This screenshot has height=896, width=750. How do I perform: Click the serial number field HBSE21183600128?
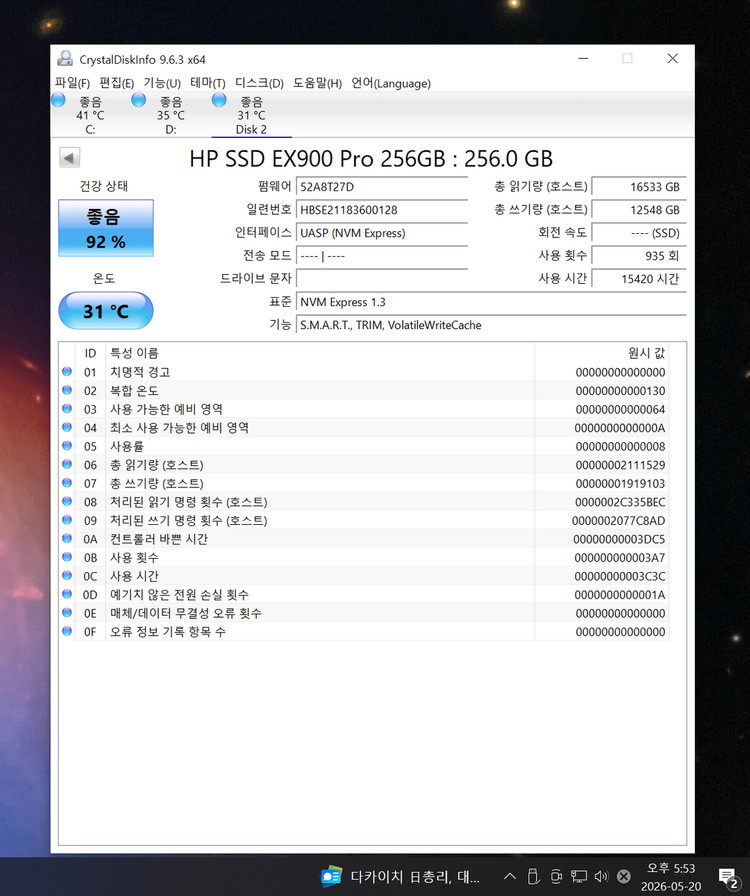click(x=382, y=210)
